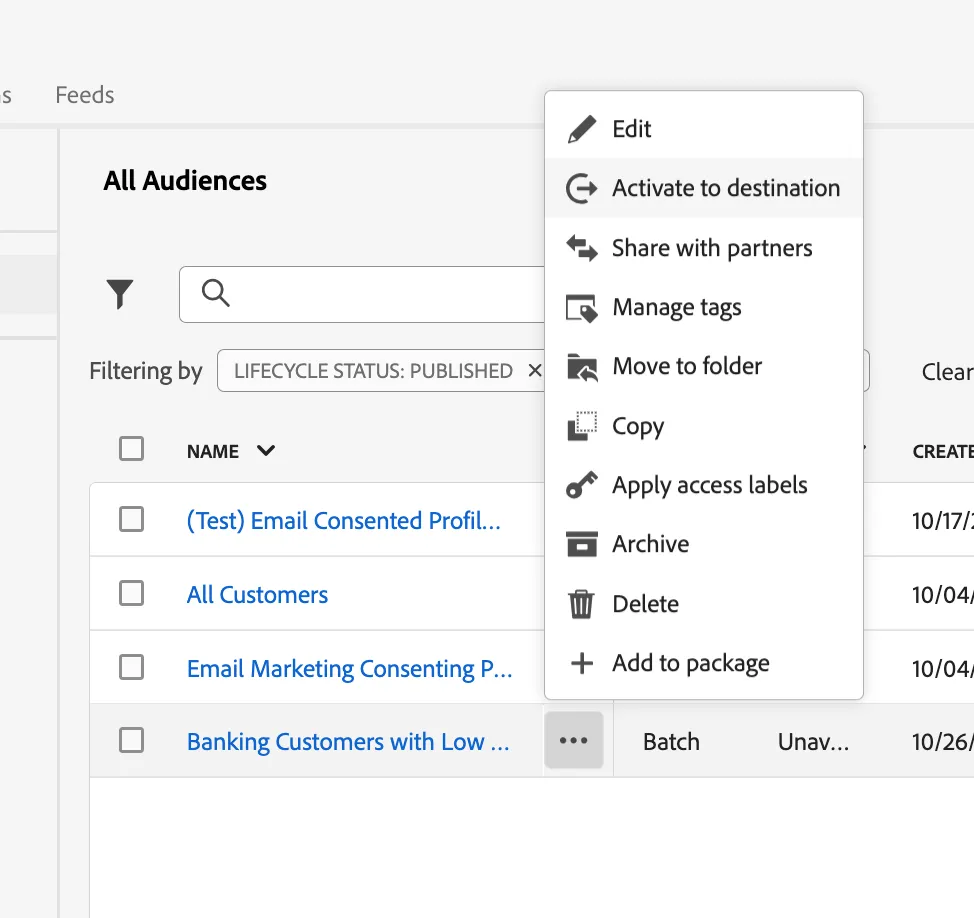The width and height of the screenshot is (974, 918).
Task: Click the Edit pencil icon
Action: (x=582, y=129)
